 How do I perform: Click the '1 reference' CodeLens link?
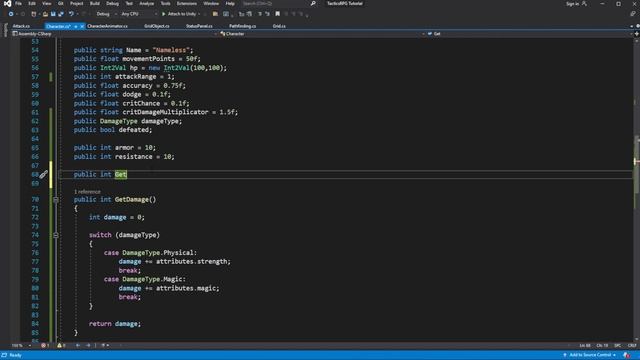coord(87,191)
